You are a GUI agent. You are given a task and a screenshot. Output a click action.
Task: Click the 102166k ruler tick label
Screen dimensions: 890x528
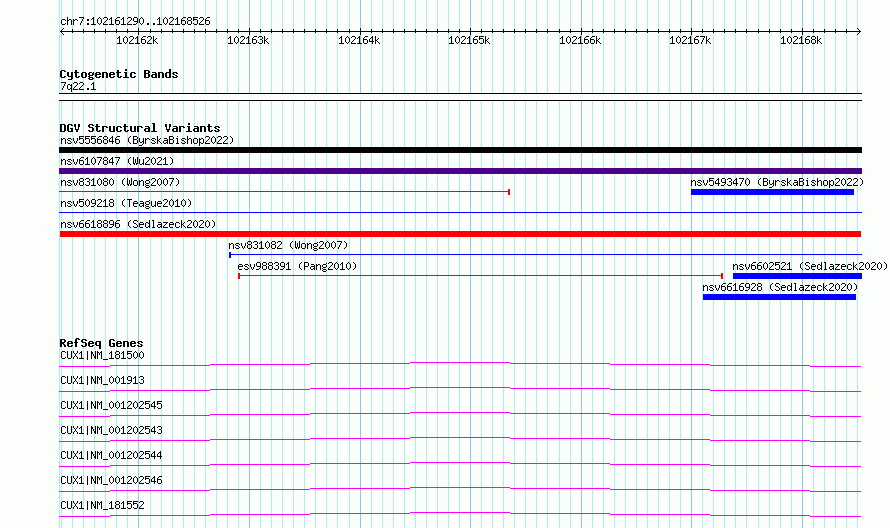pos(580,40)
